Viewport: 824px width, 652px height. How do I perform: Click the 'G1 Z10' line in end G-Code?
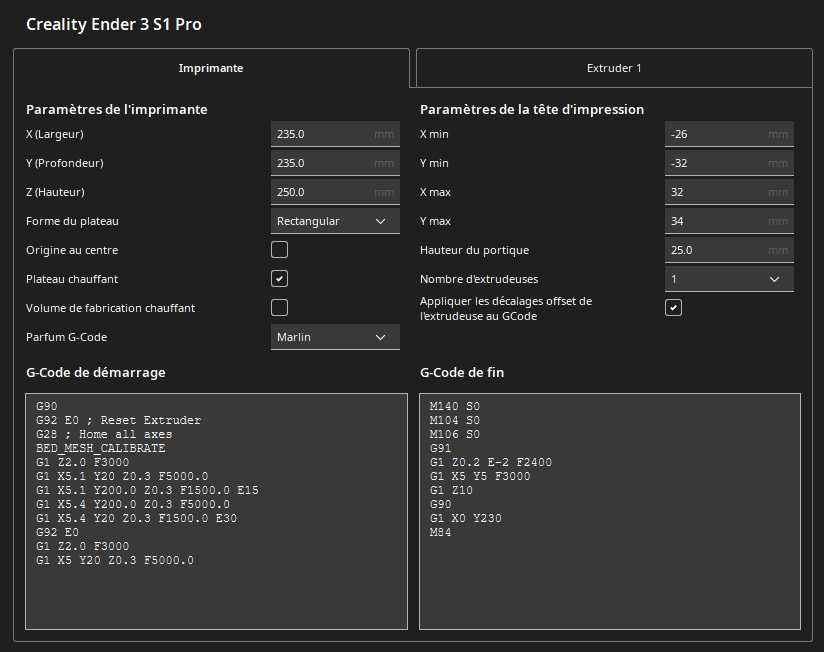point(451,490)
